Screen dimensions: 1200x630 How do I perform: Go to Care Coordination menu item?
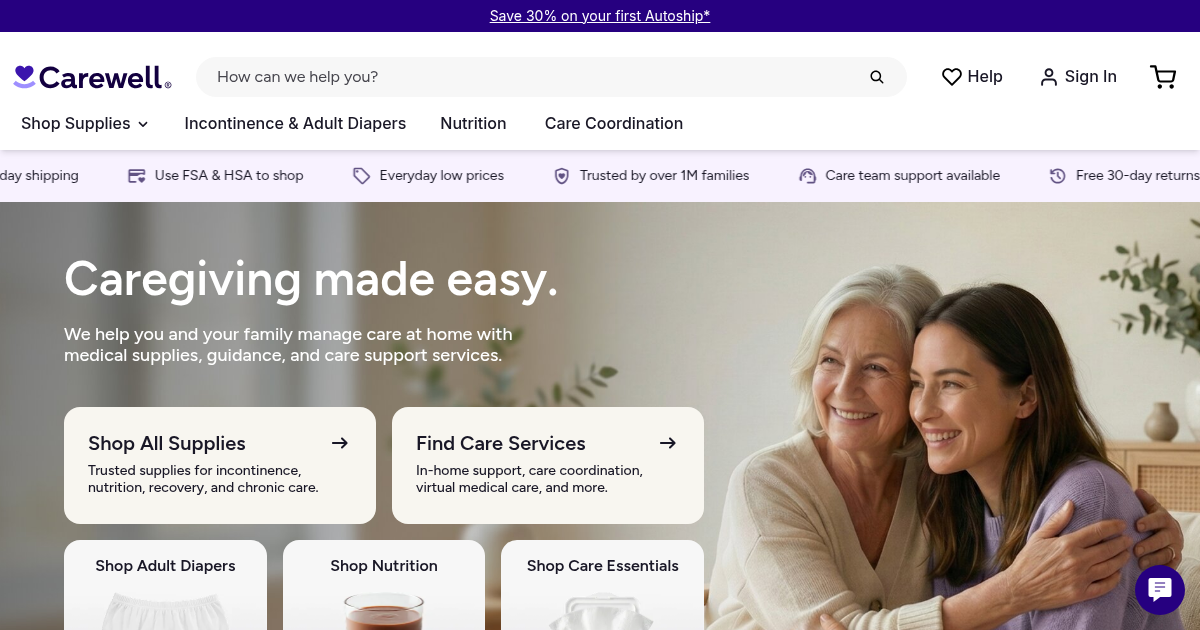pyautogui.click(x=614, y=124)
